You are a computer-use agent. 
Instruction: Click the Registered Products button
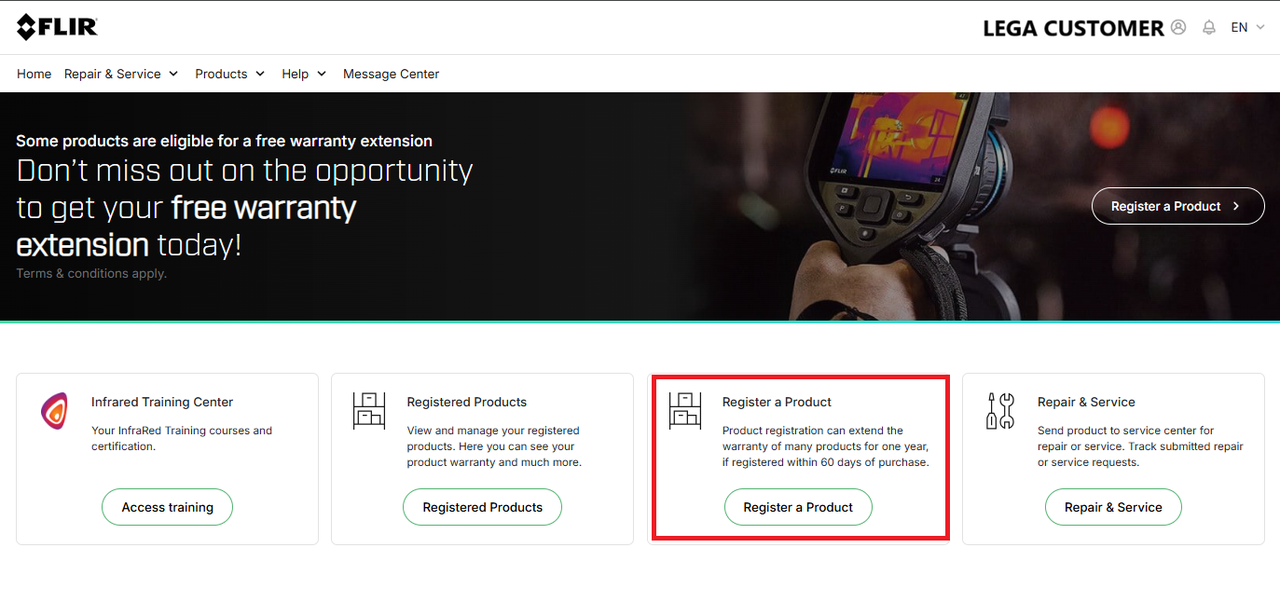(482, 507)
